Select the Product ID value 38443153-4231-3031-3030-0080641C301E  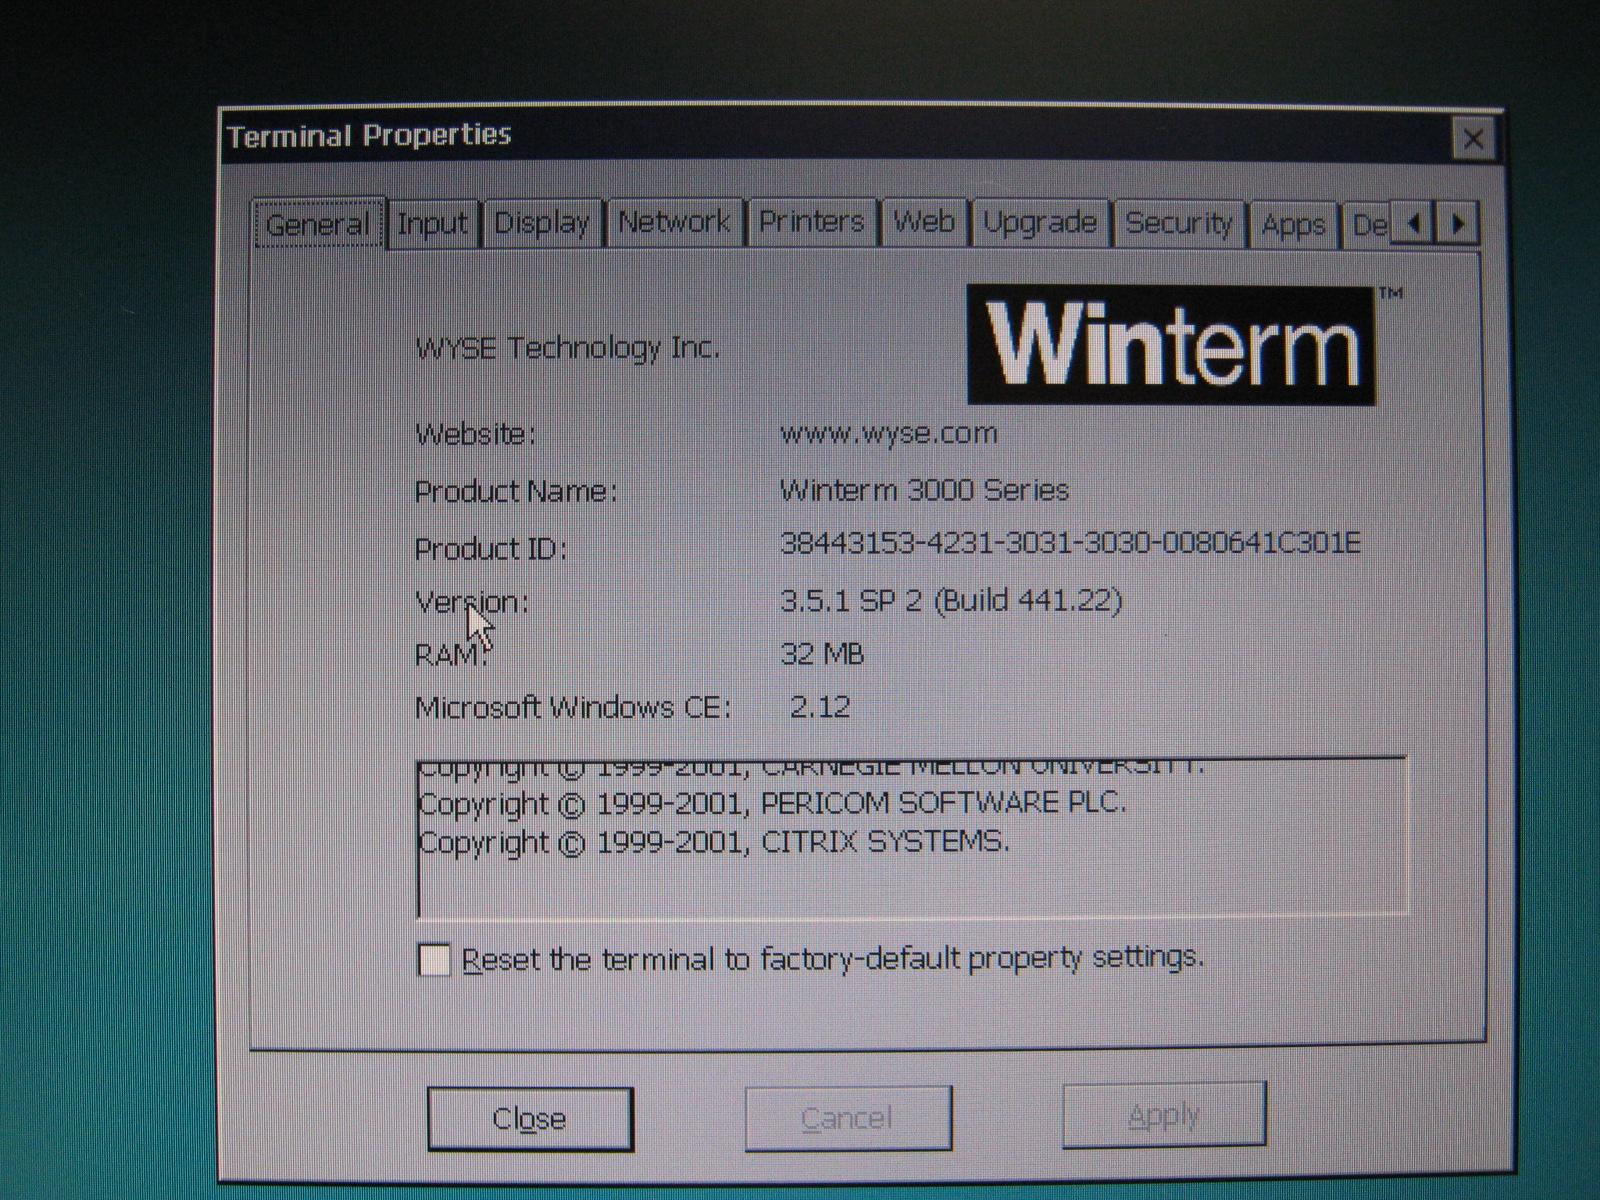[x=1070, y=542]
